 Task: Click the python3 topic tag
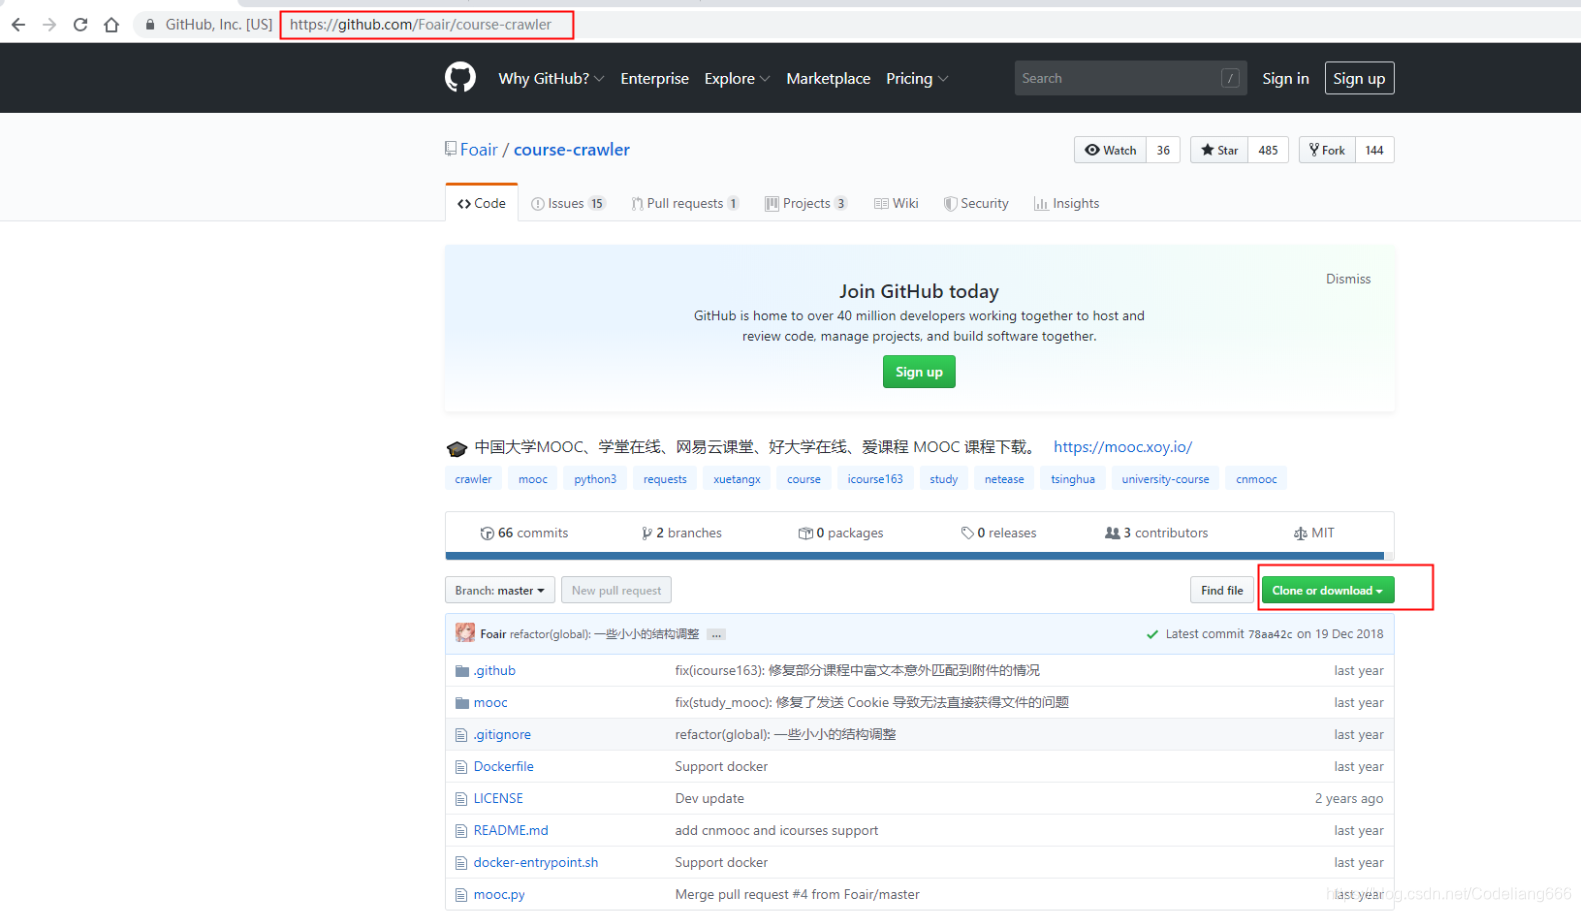(x=595, y=479)
